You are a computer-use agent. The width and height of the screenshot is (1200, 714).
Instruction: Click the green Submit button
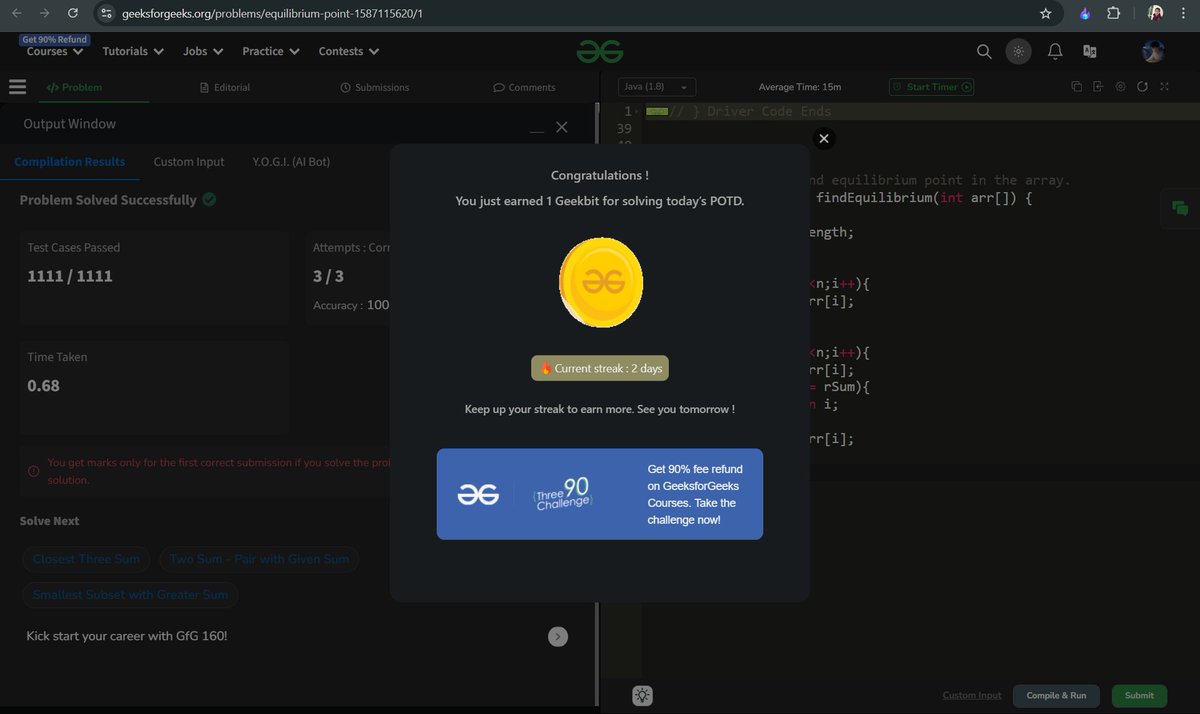(1139, 695)
